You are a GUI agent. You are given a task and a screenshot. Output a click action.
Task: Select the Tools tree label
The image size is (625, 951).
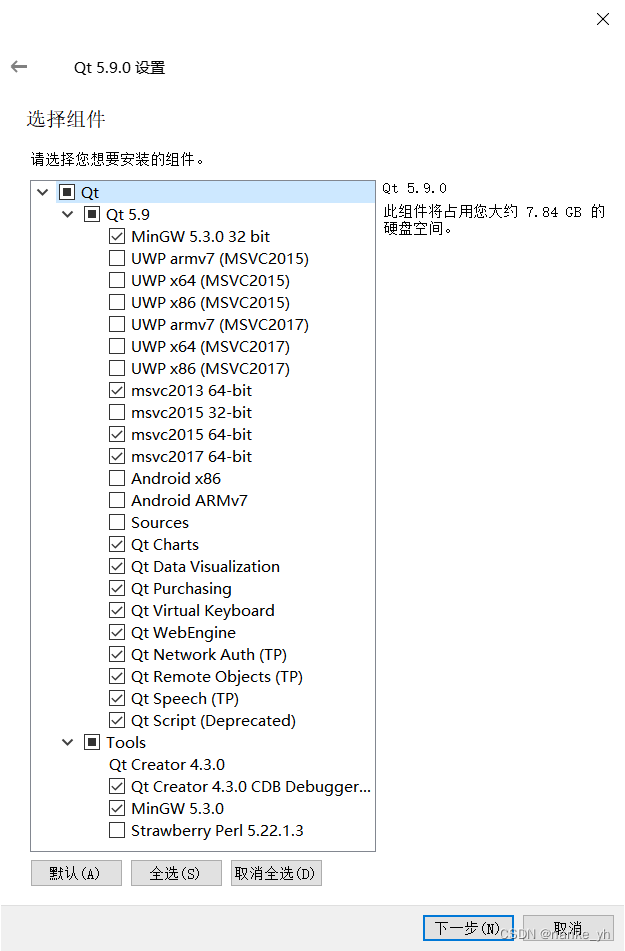coord(126,742)
